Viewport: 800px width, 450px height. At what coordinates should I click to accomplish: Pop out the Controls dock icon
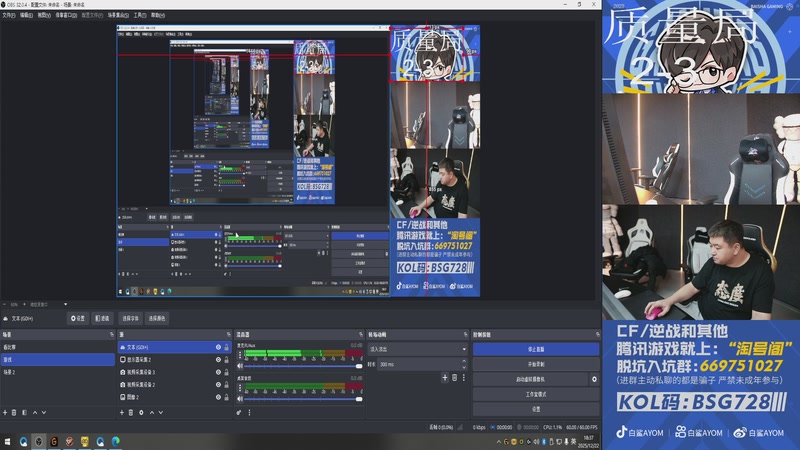(597, 335)
